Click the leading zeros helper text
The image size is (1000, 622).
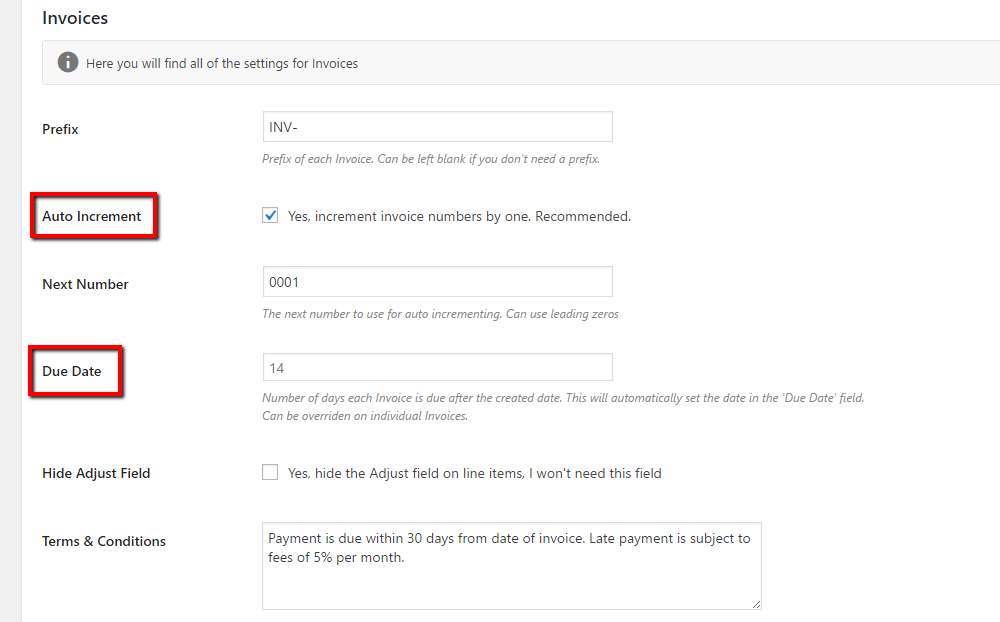440,313
